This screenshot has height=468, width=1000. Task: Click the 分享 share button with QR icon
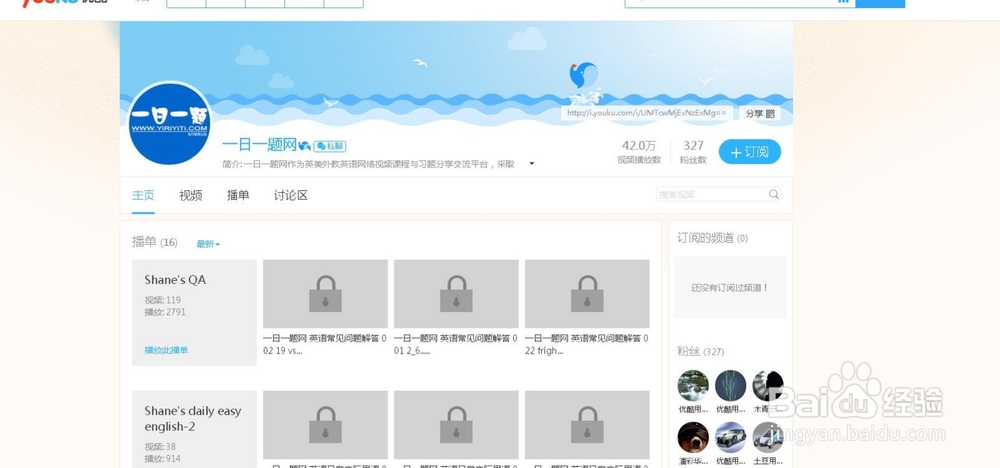pyautogui.click(x=760, y=113)
